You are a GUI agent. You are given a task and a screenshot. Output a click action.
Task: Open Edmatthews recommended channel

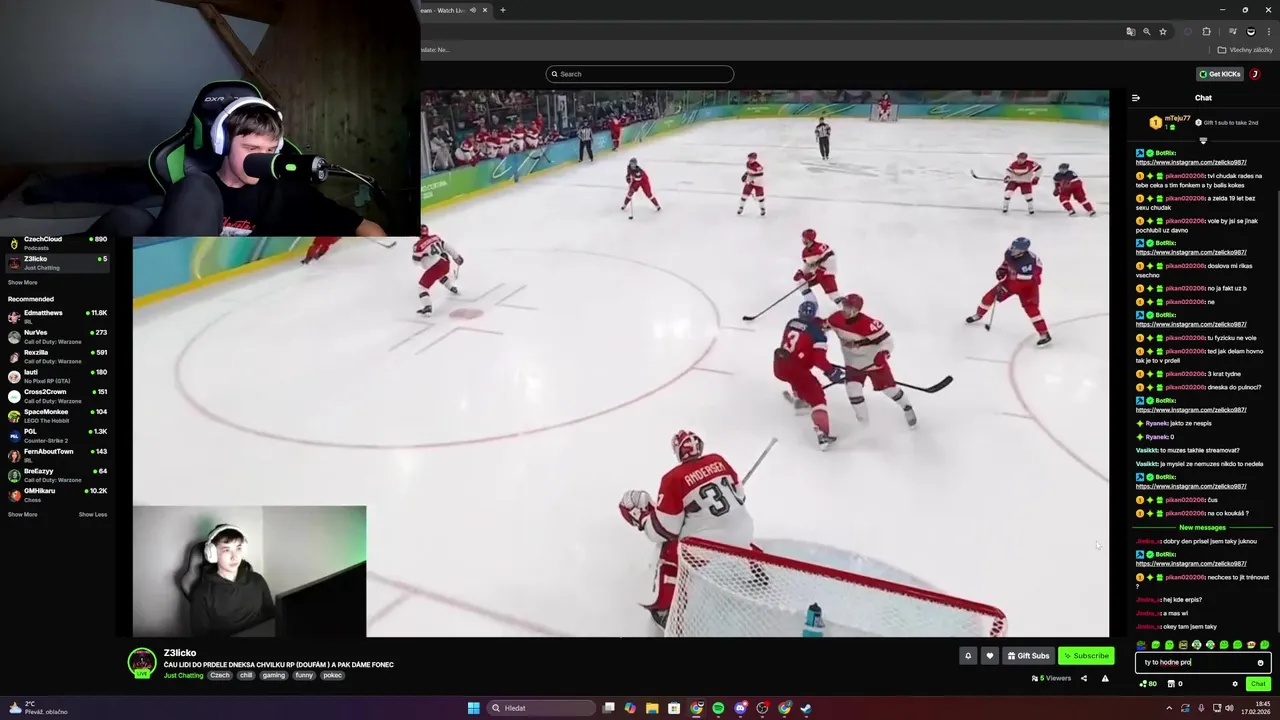click(x=58, y=316)
